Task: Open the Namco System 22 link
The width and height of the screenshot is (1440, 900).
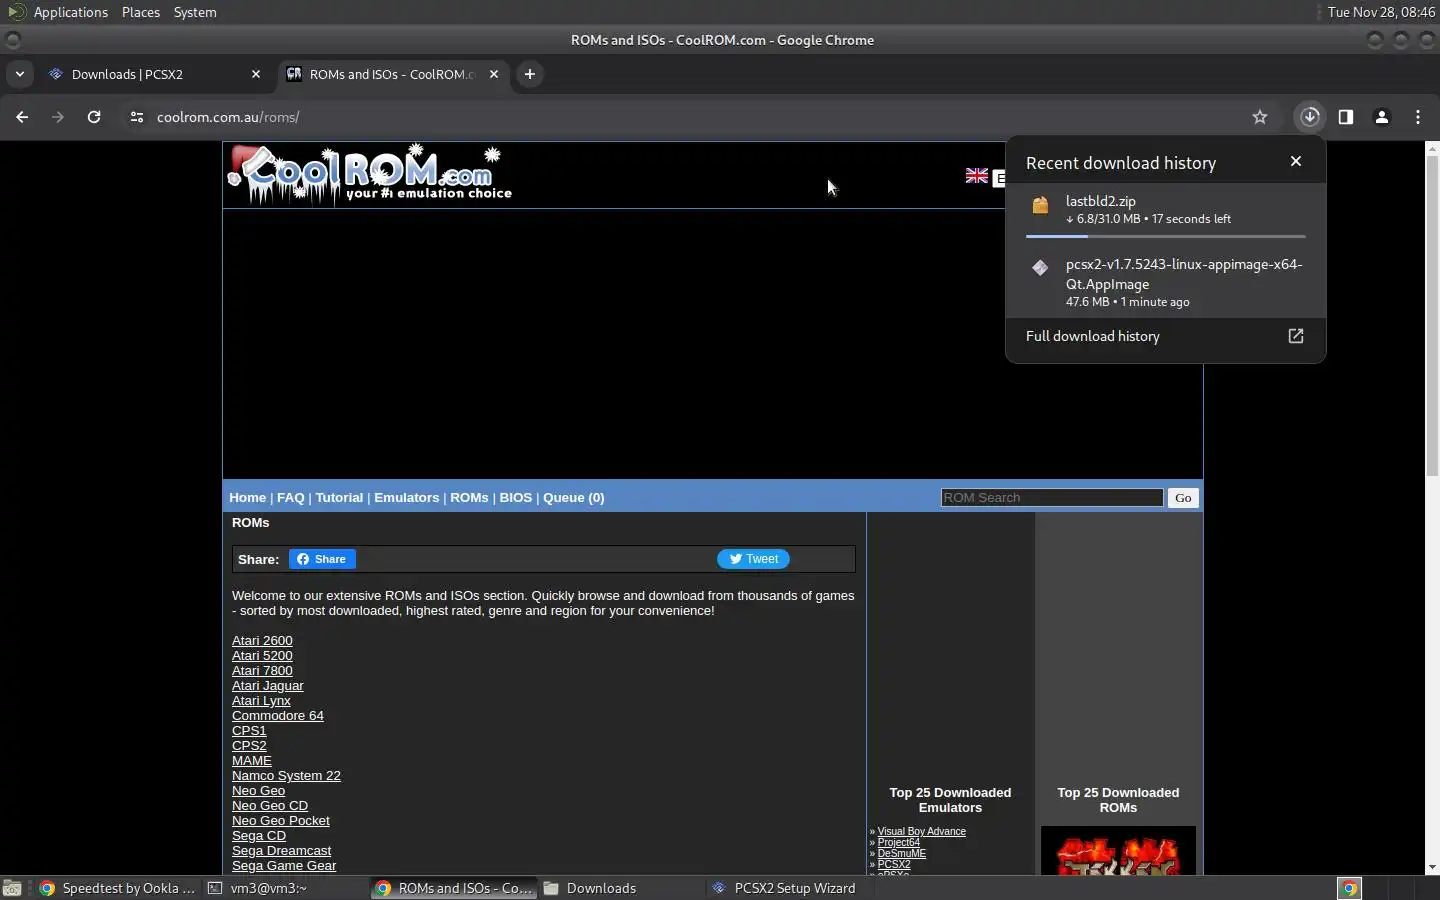Action: tap(286, 776)
